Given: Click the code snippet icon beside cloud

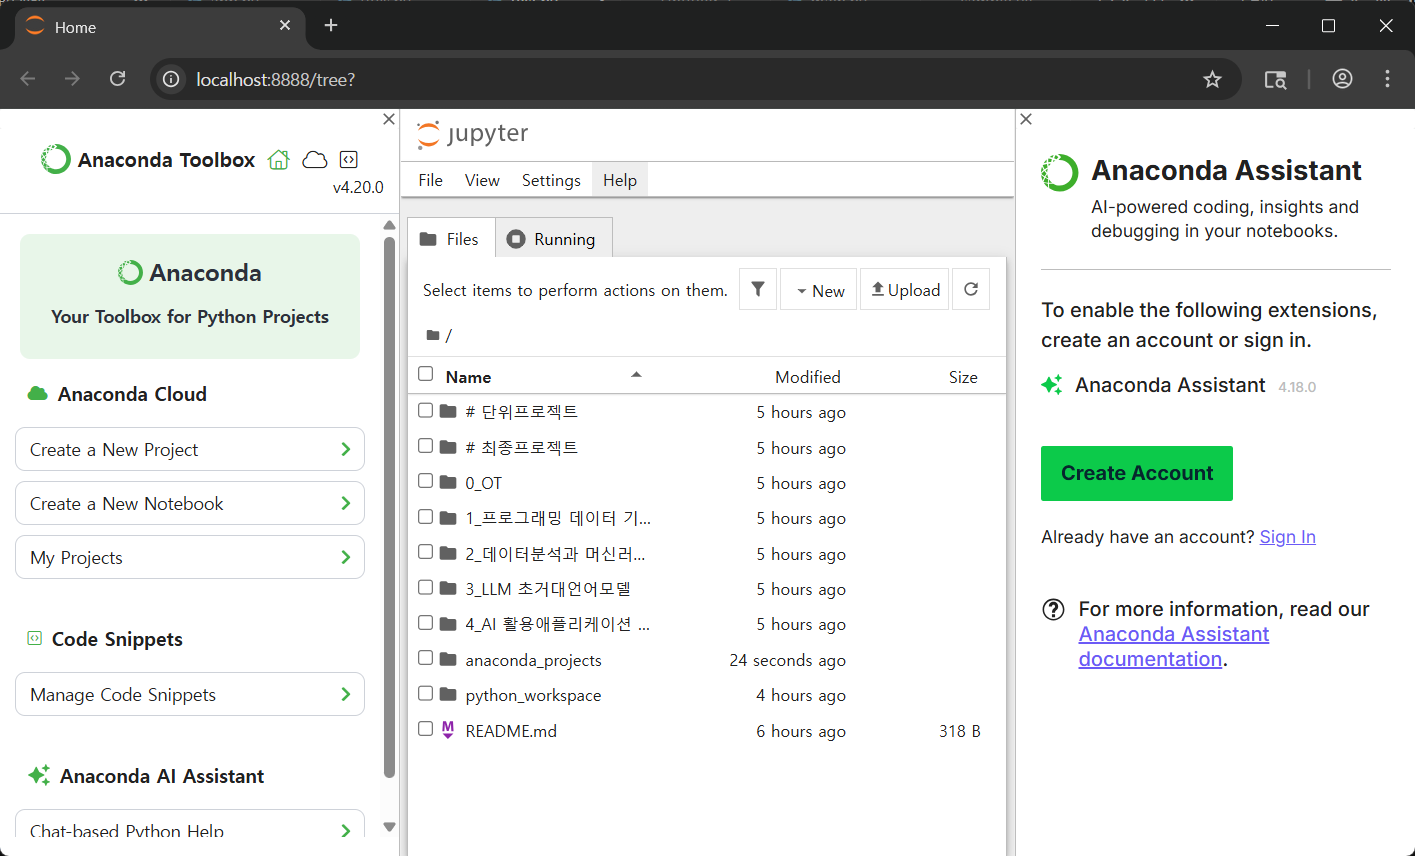Looking at the screenshot, I should point(348,159).
